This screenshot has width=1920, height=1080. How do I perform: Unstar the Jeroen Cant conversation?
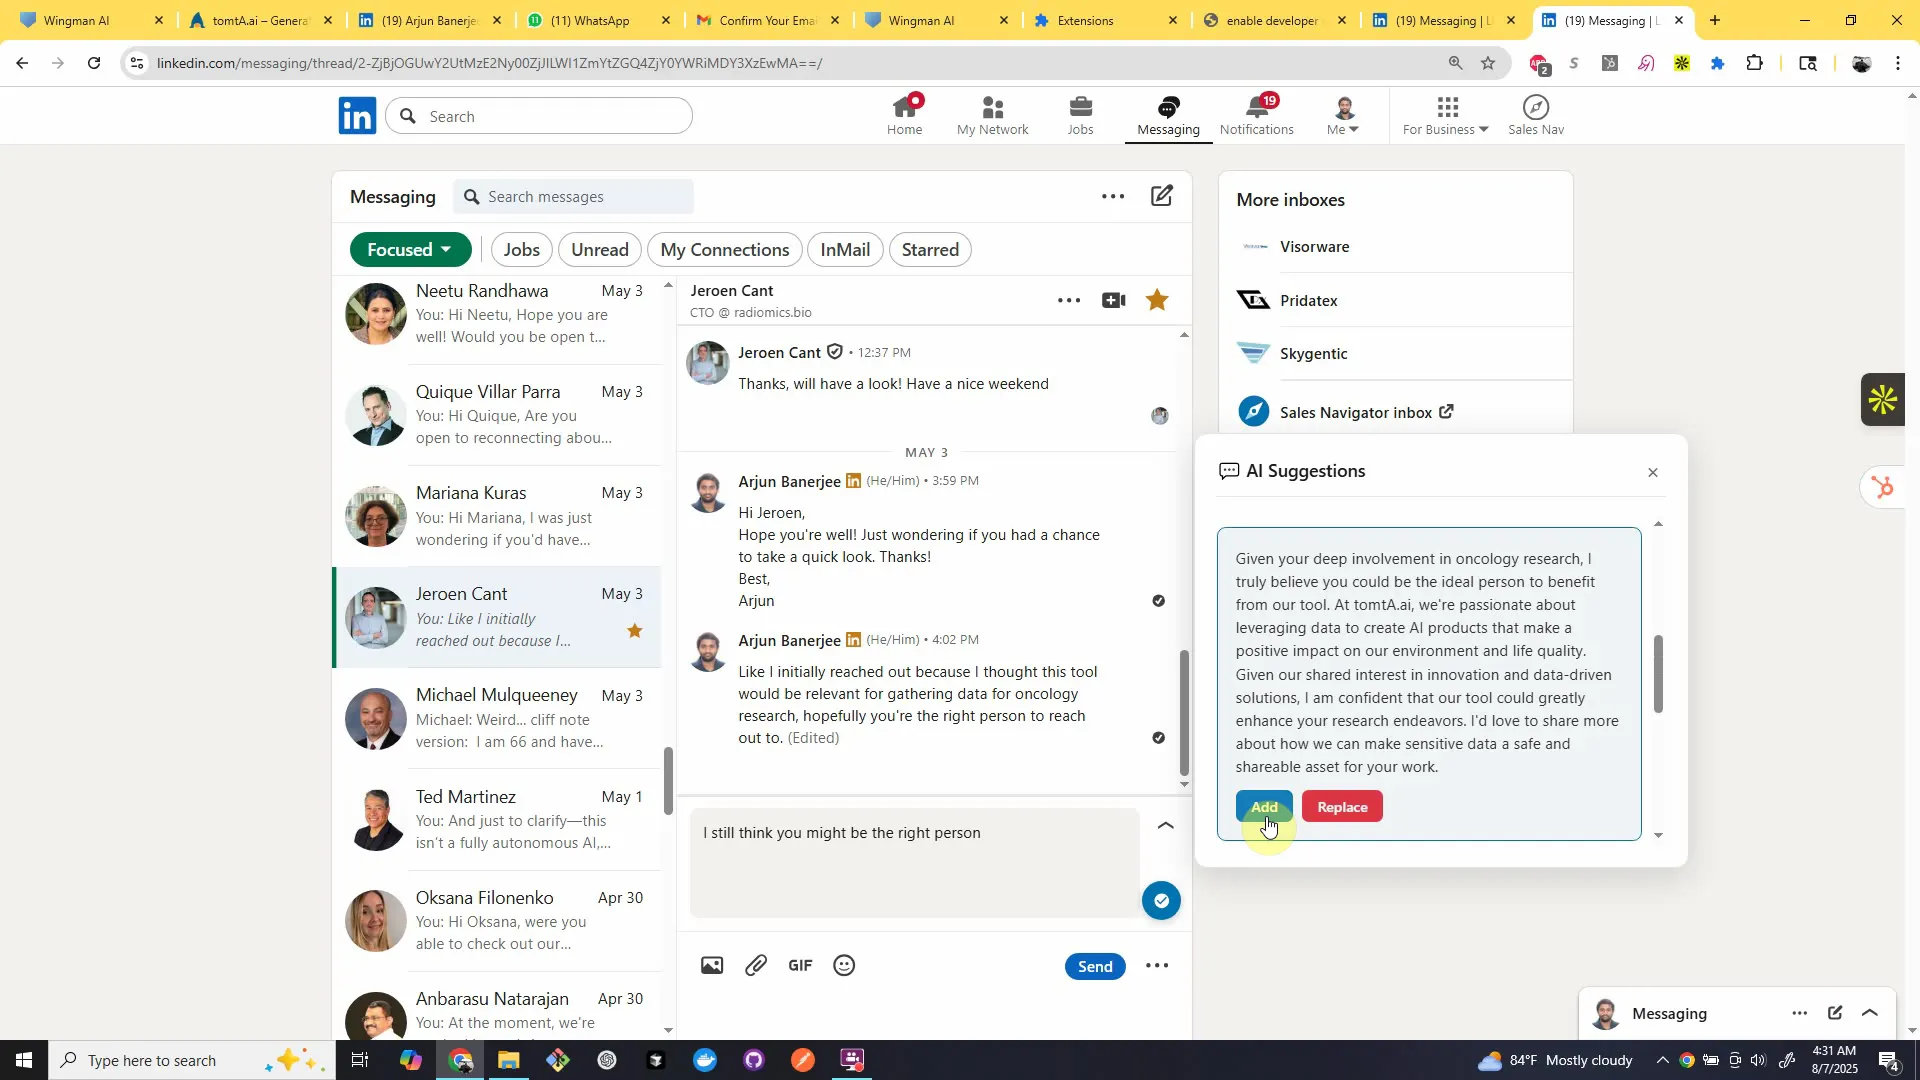click(x=1157, y=300)
